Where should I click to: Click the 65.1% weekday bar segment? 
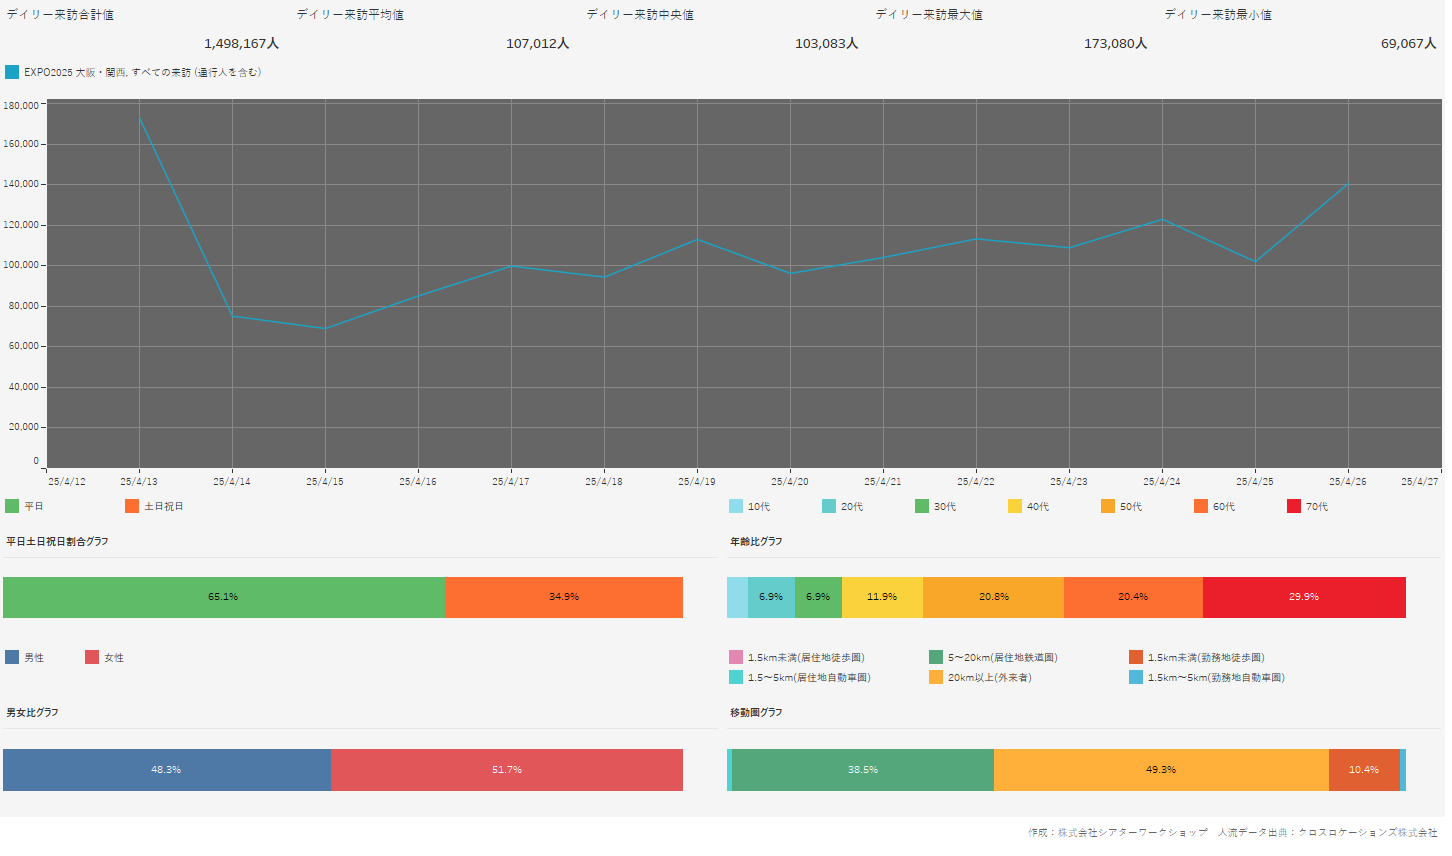(223, 597)
